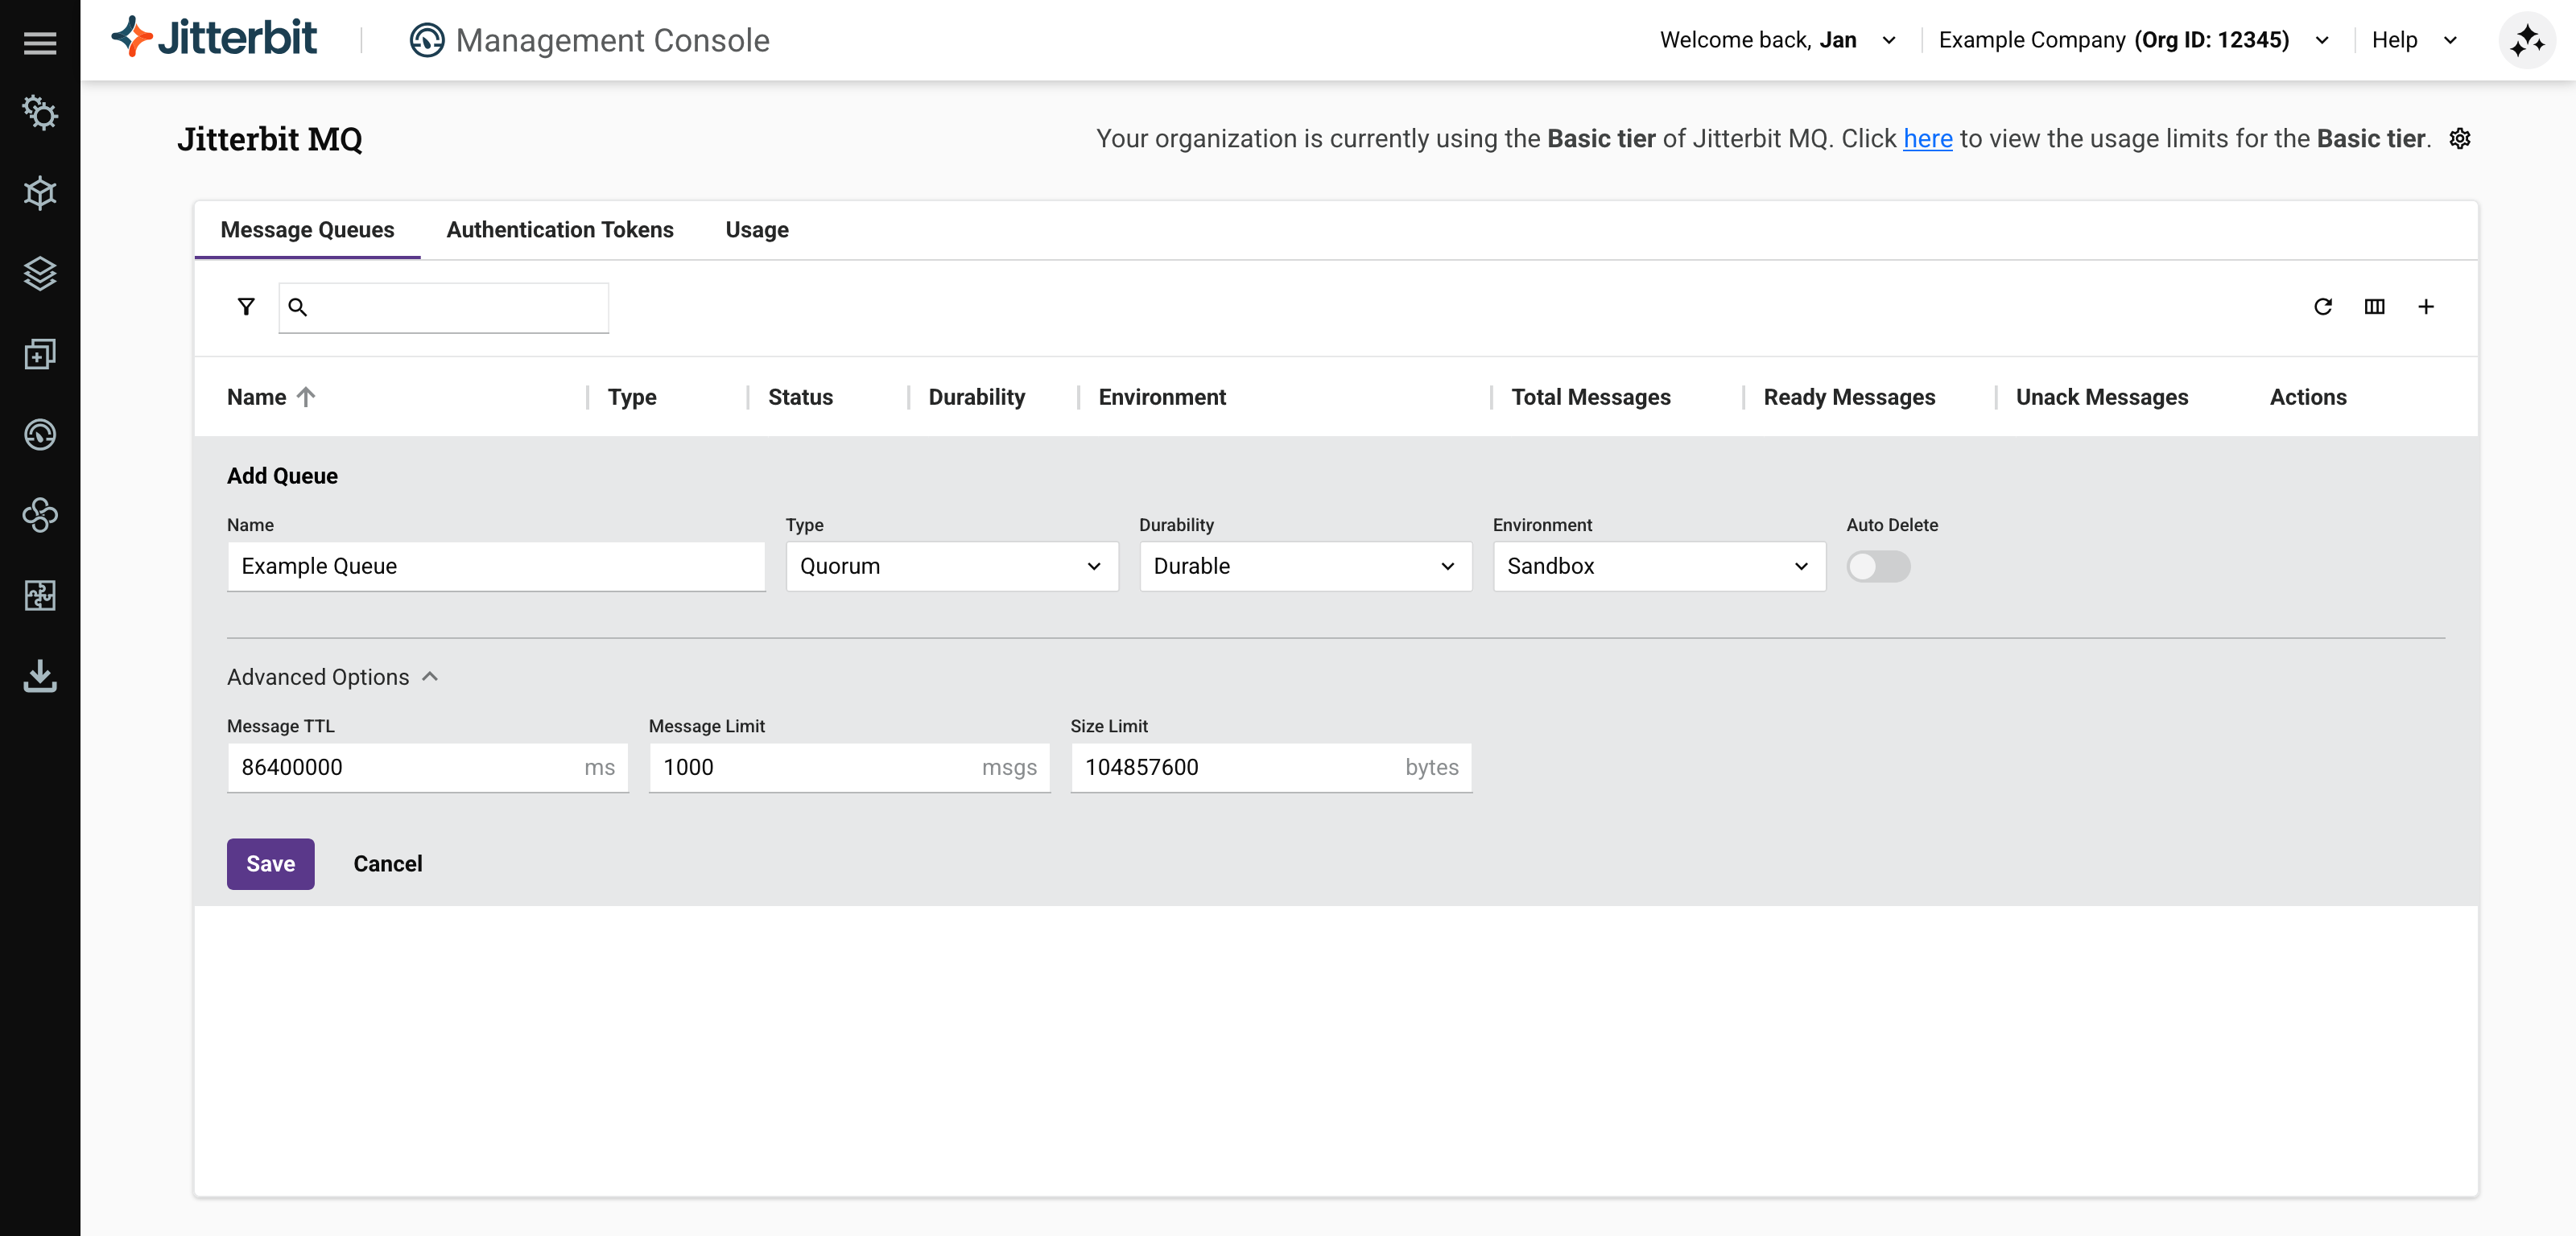
Task: Click the here link to view usage limits
Action: (1927, 139)
